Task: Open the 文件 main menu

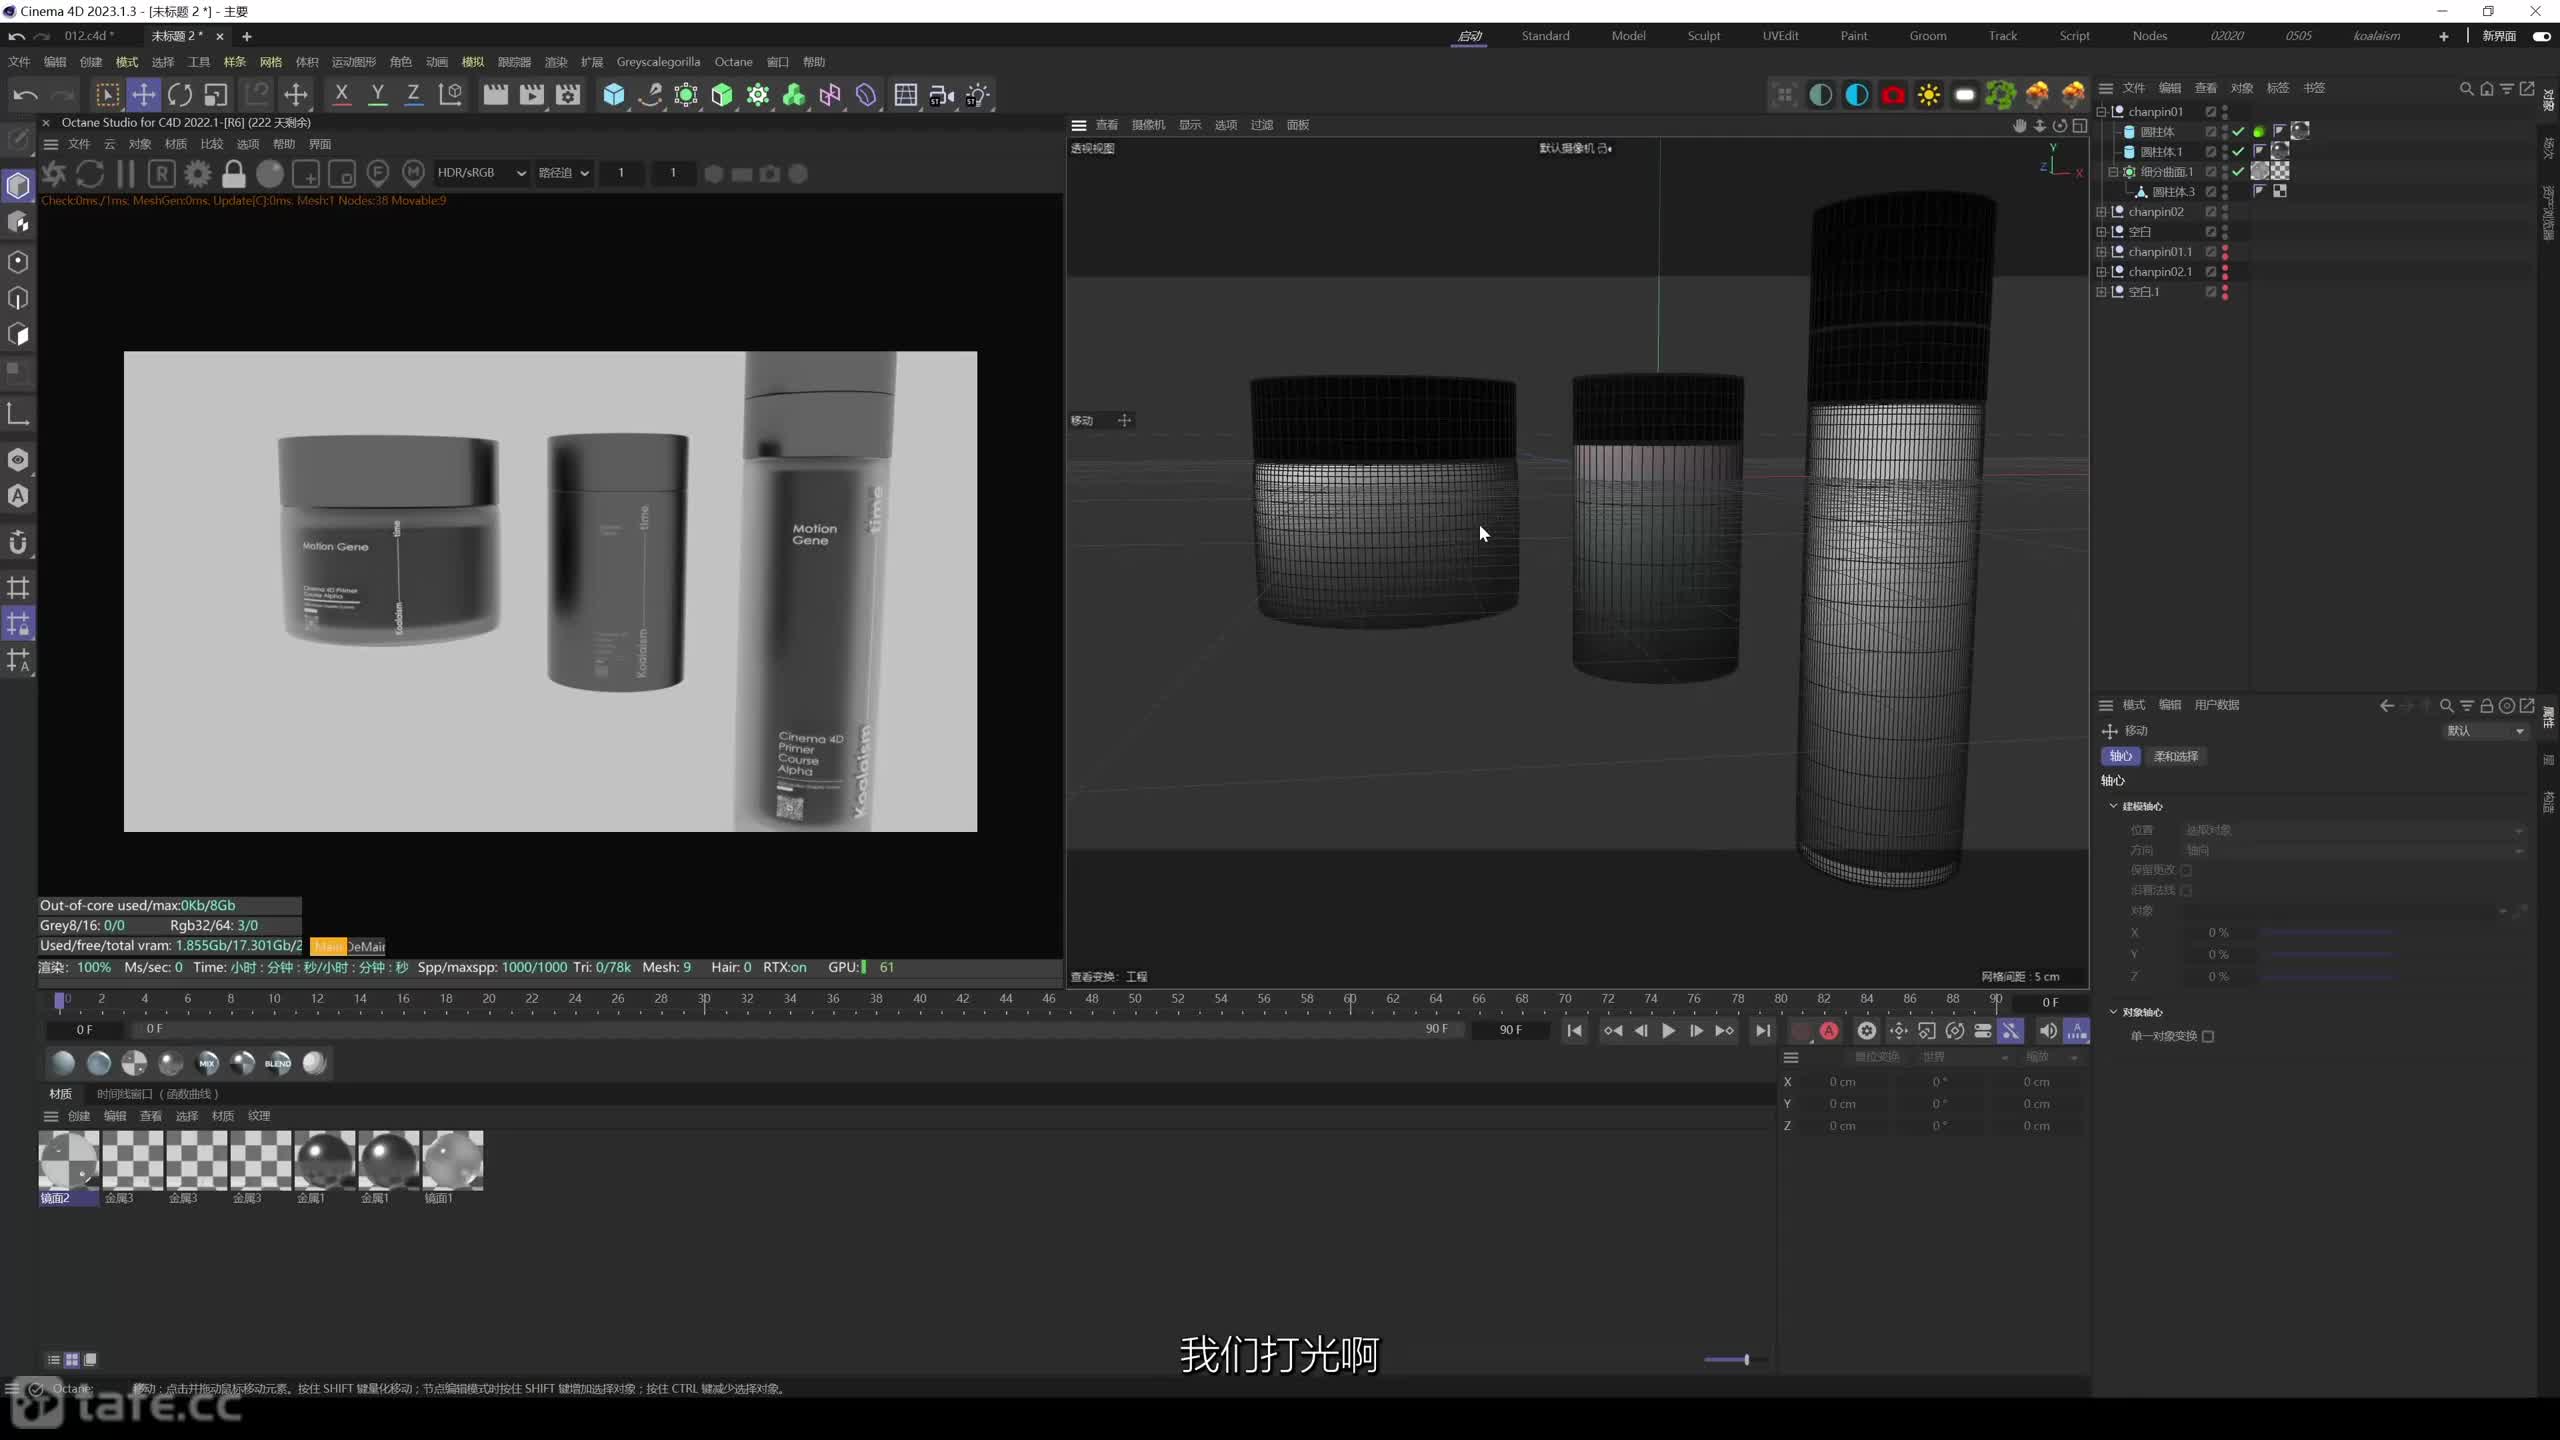Action: point(19,62)
